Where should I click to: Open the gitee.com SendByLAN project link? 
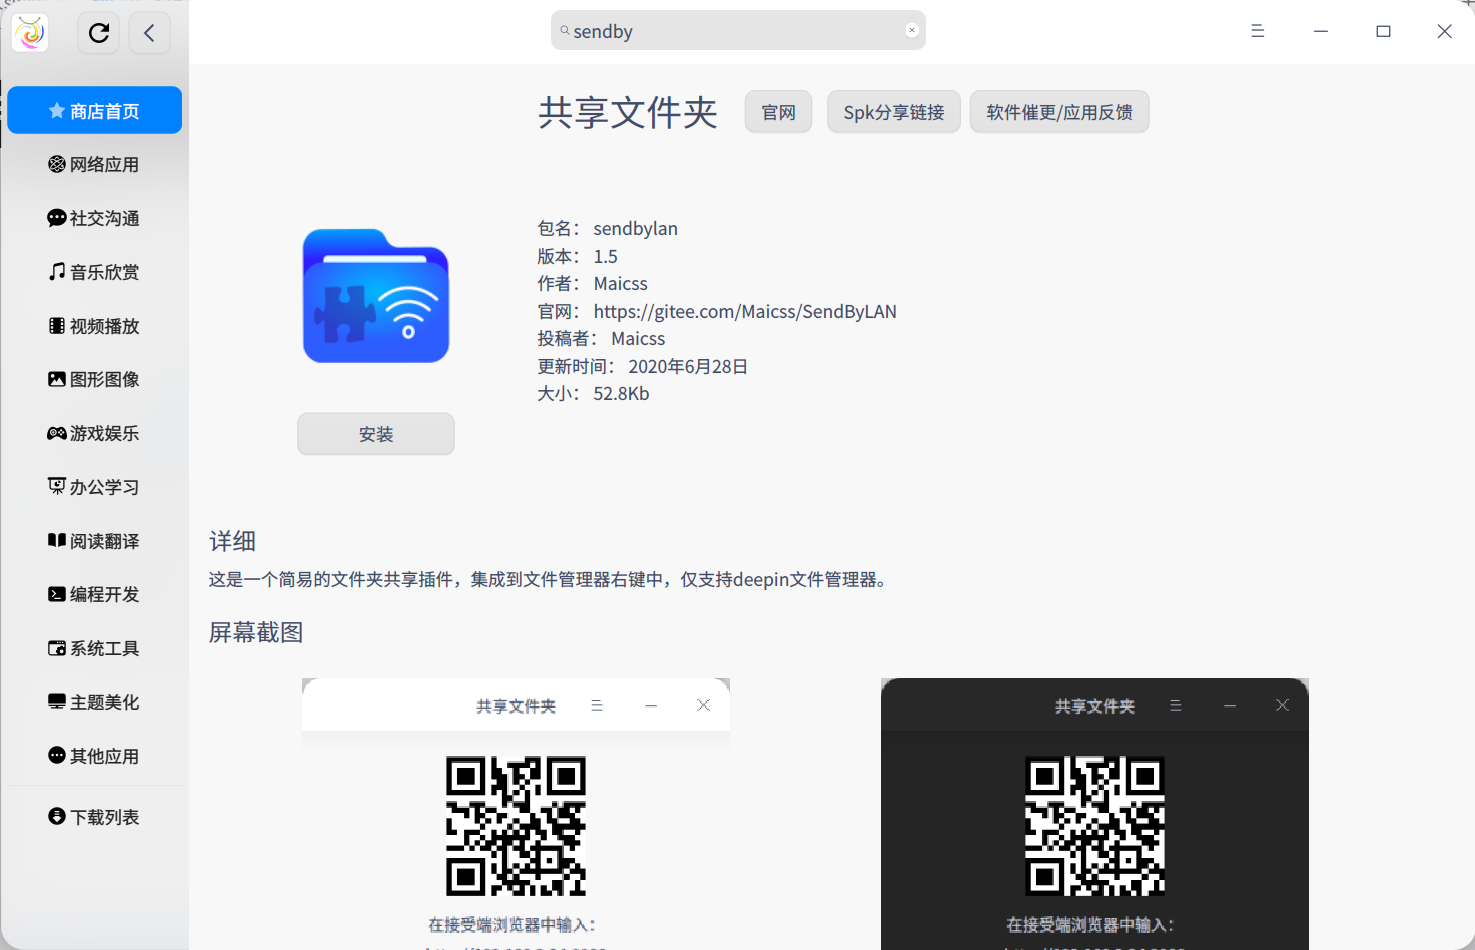[744, 311]
